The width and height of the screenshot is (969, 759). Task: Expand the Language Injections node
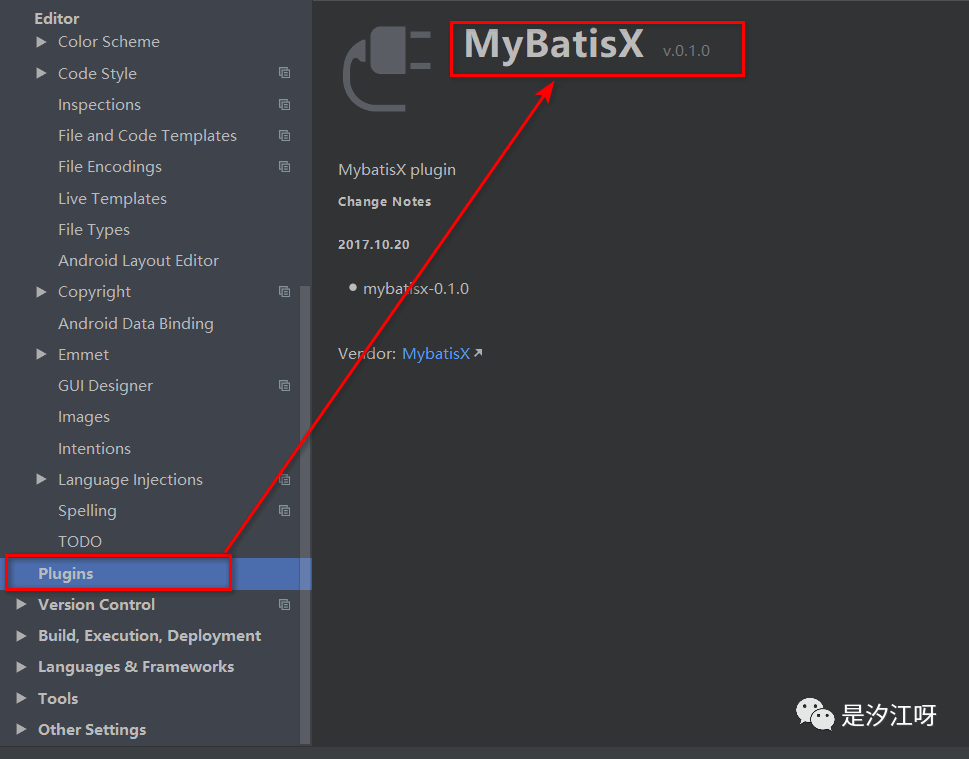click(x=41, y=479)
